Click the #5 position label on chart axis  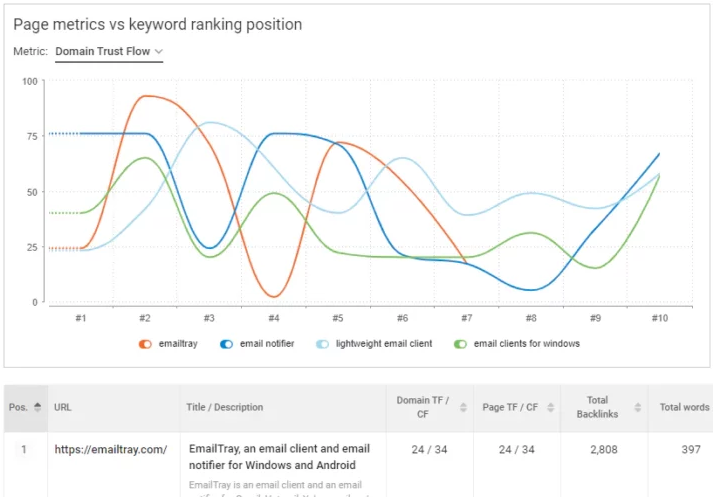(338, 318)
